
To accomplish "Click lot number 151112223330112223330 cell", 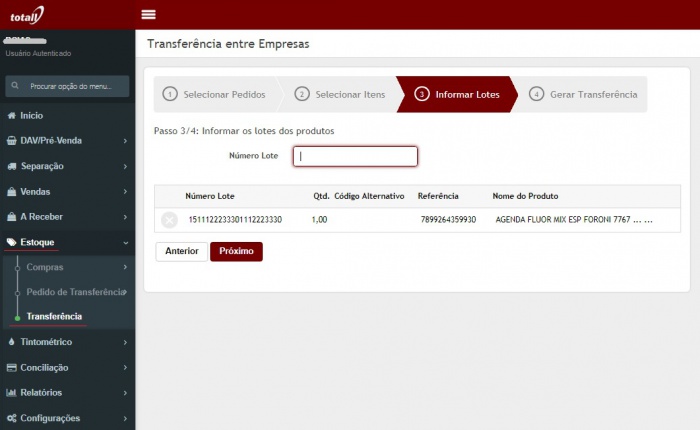I will pos(235,220).
